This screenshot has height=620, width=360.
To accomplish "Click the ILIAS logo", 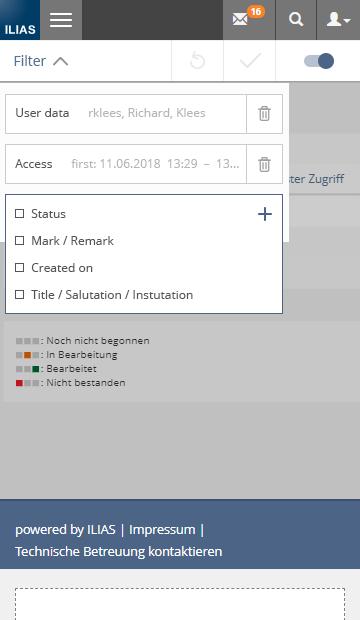I will (x=20, y=20).
